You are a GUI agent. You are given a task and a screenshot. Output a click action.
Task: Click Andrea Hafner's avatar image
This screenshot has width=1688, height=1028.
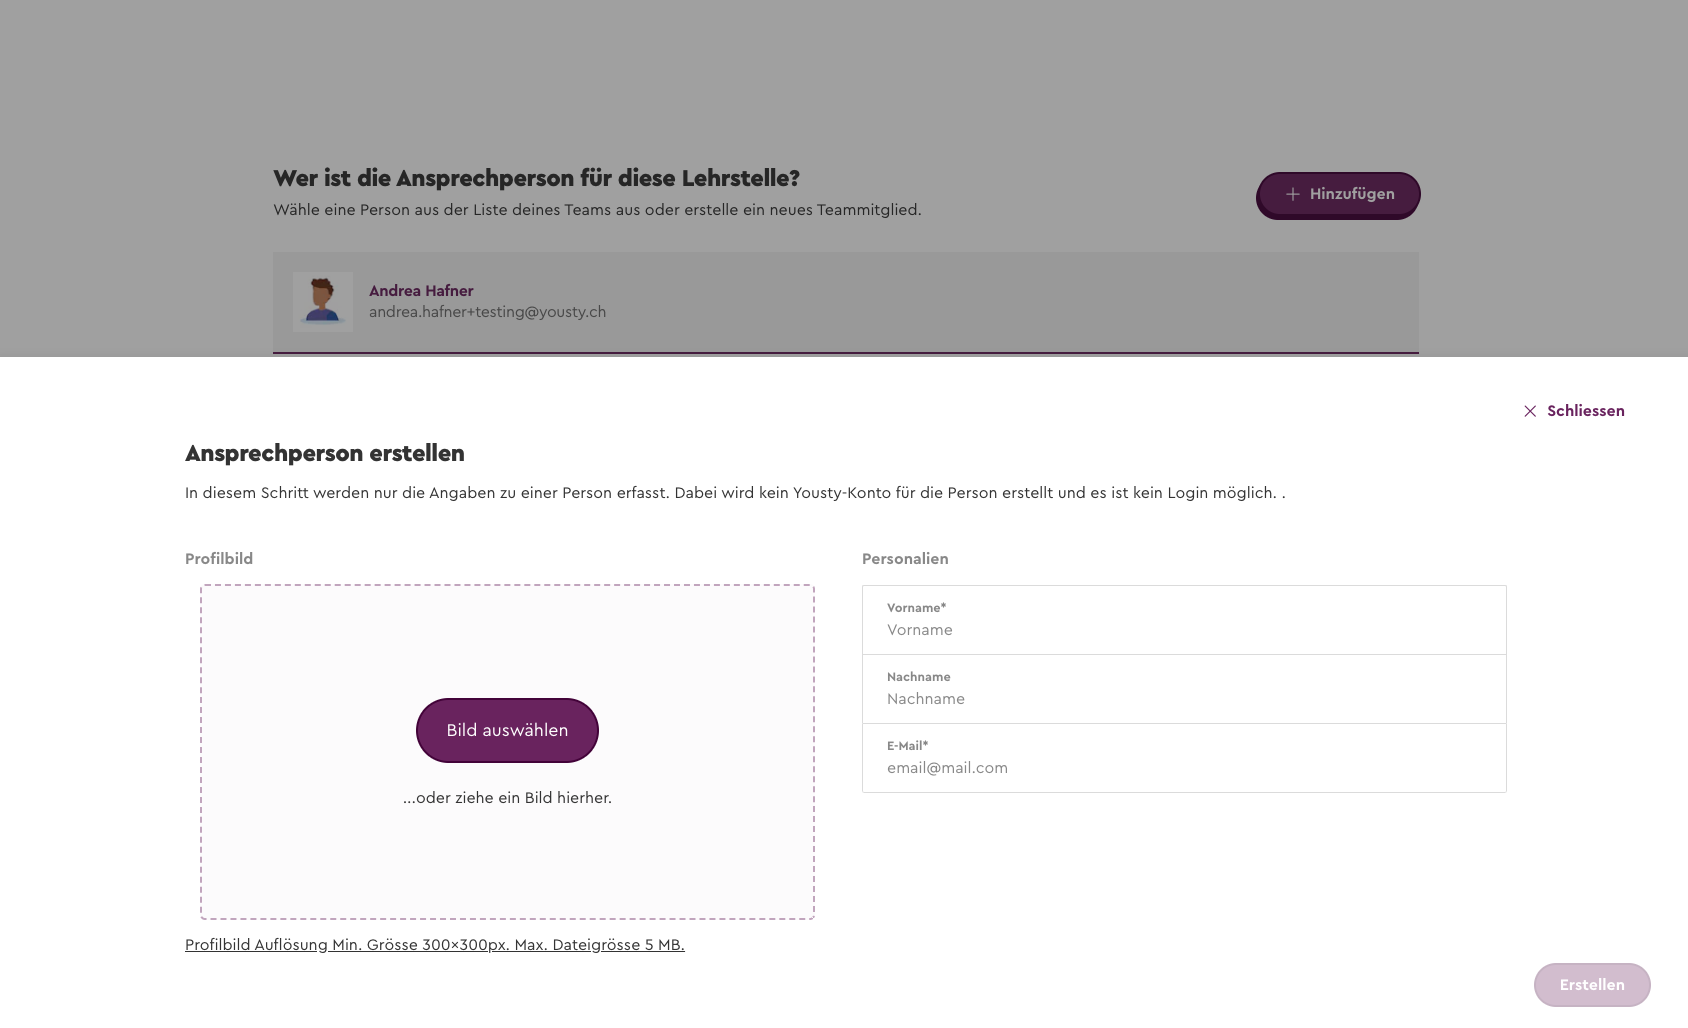click(323, 302)
